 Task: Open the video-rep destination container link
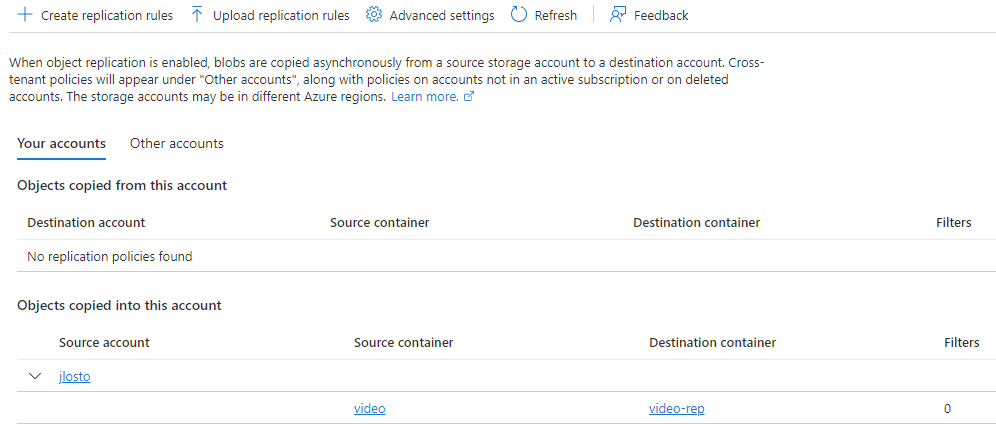coord(676,408)
